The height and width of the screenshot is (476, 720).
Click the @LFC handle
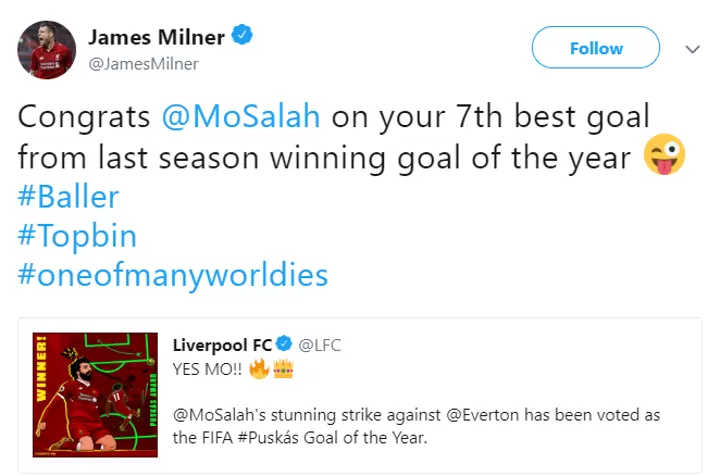(320, 345)
